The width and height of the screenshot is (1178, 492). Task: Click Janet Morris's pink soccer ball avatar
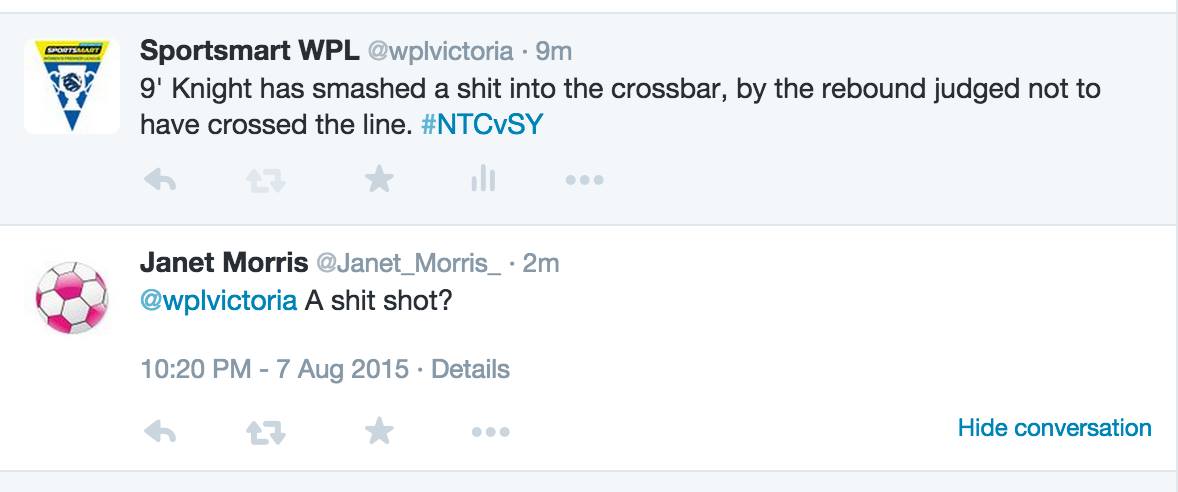tap(72, 298)
